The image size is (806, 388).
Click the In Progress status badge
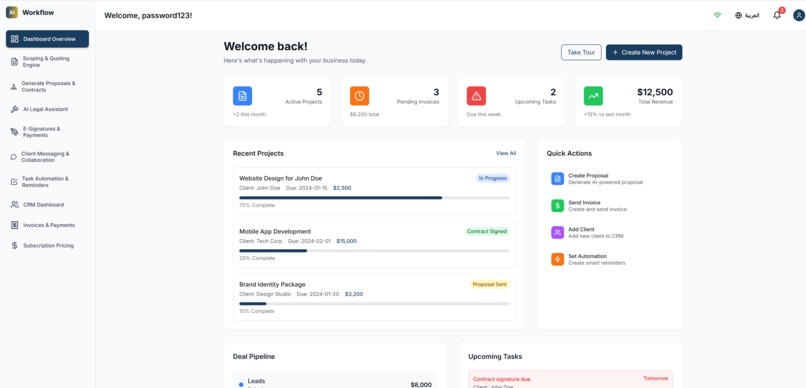click(x=492, y=178)
